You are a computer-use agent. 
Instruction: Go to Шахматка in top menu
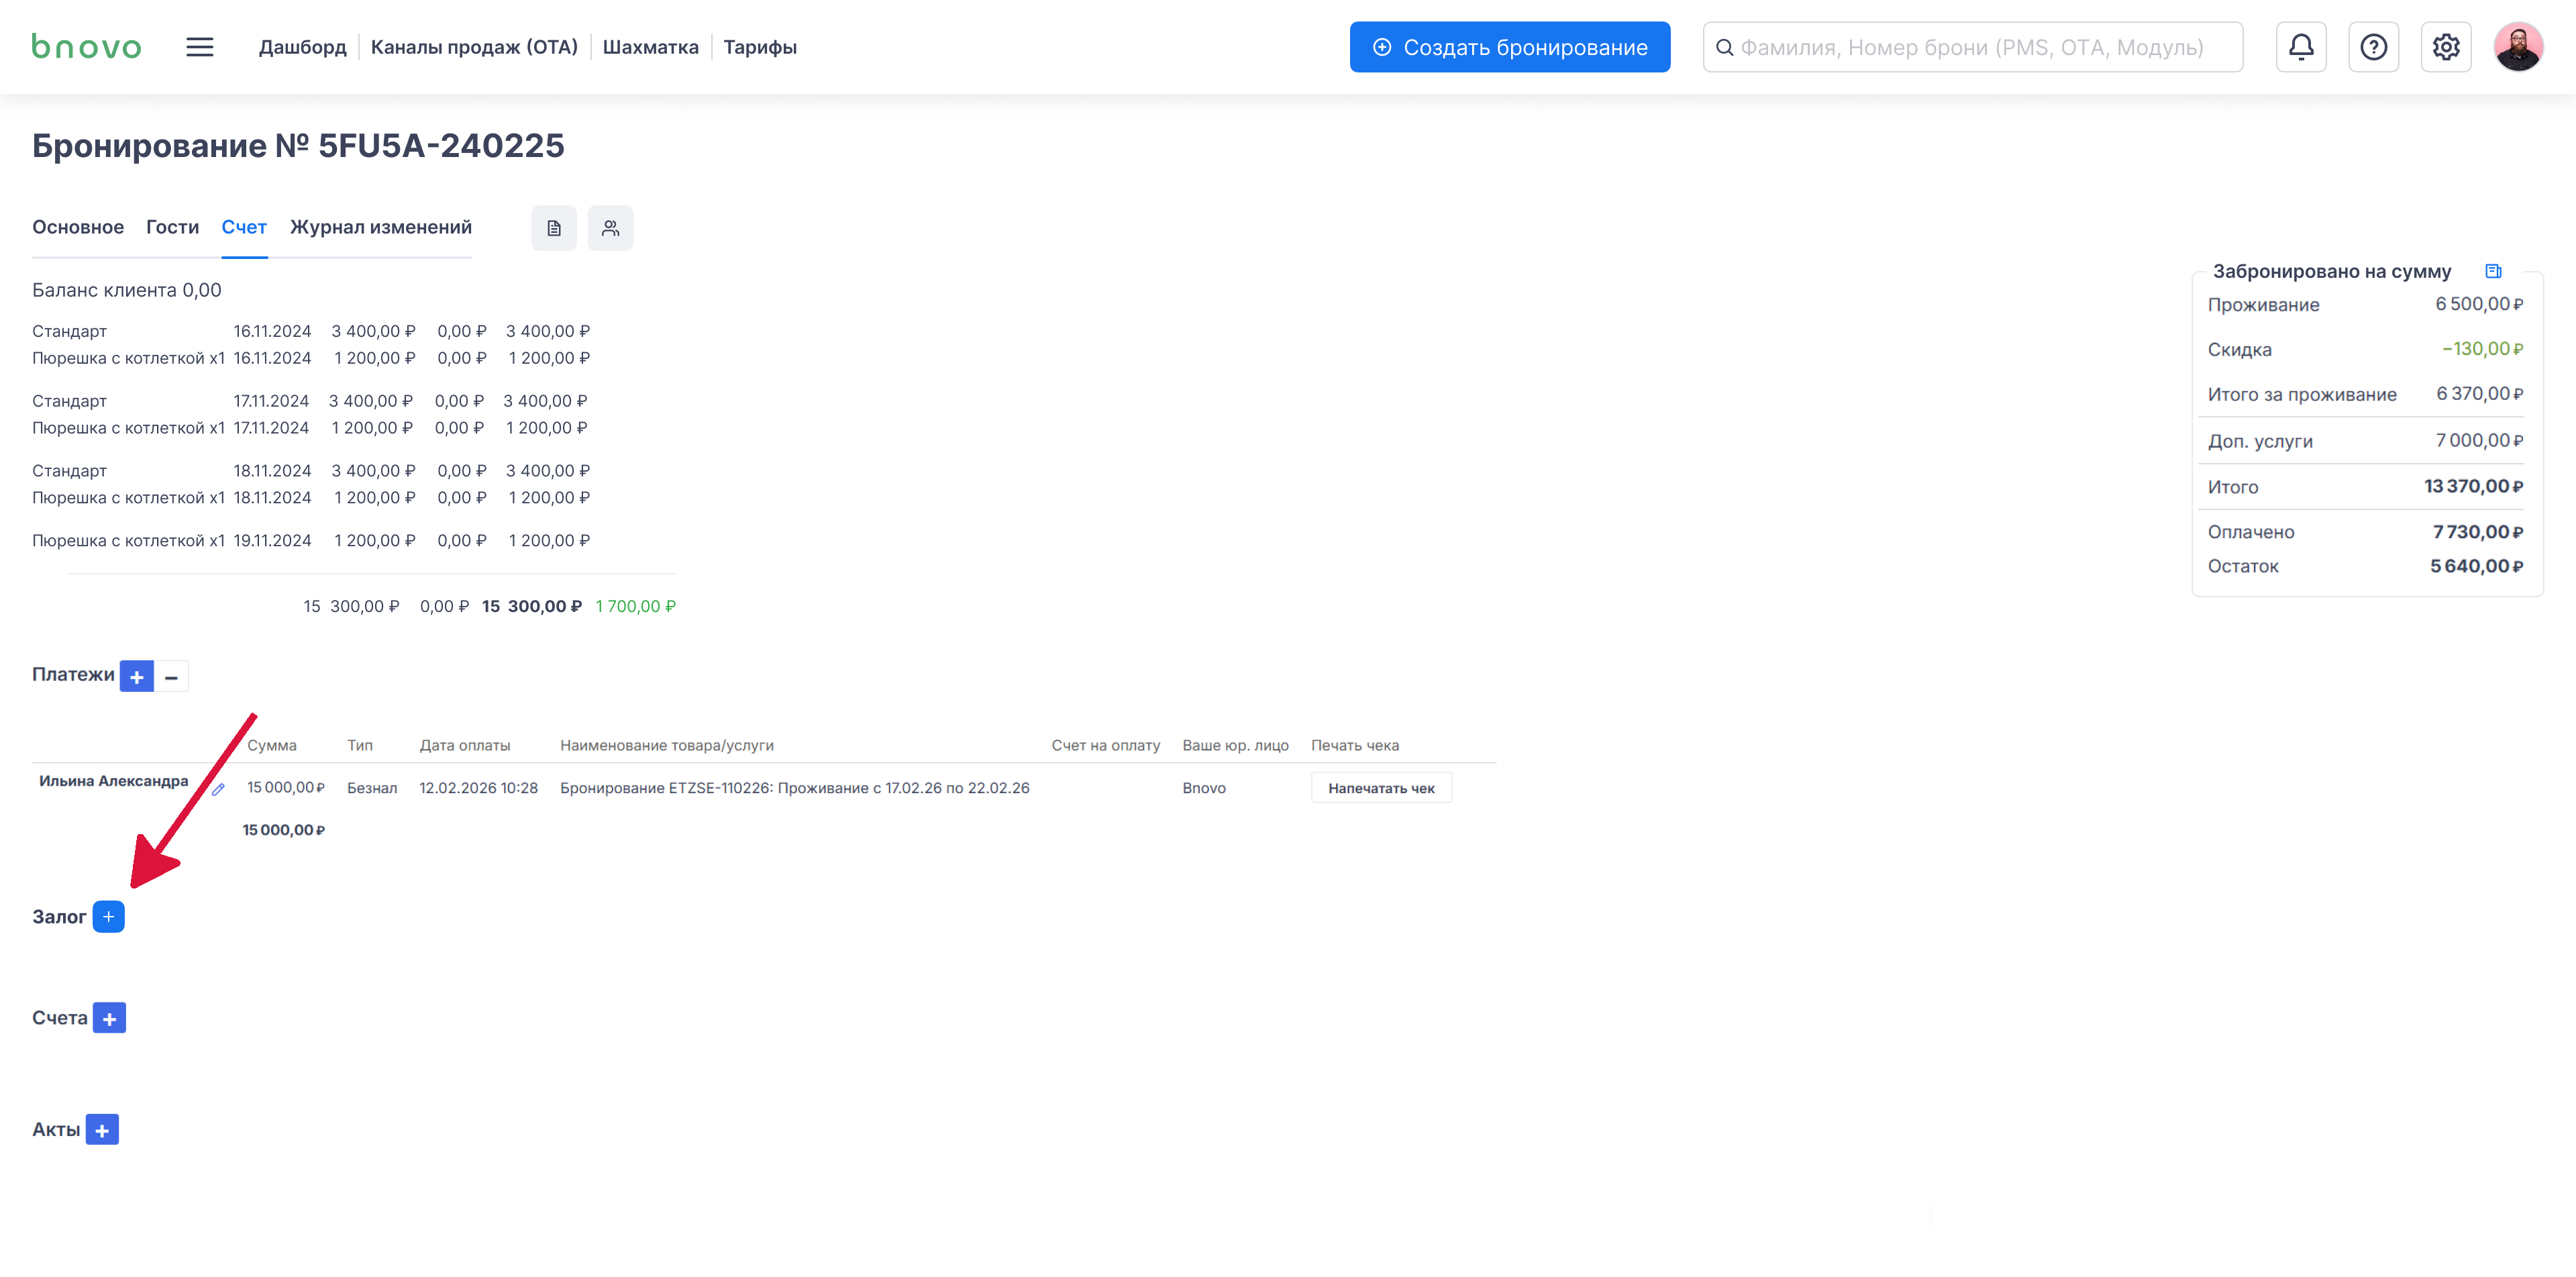point(650,47)
